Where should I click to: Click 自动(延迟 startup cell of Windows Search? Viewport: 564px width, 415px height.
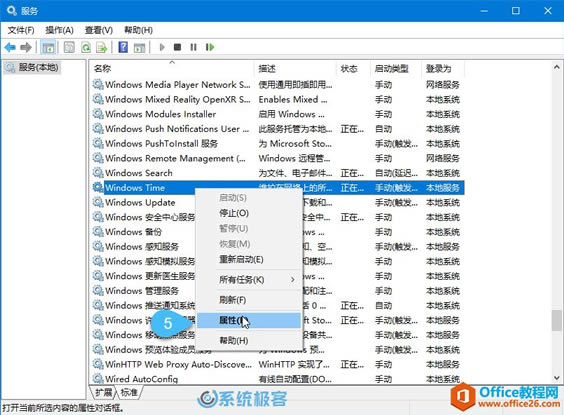pos(396,173)
